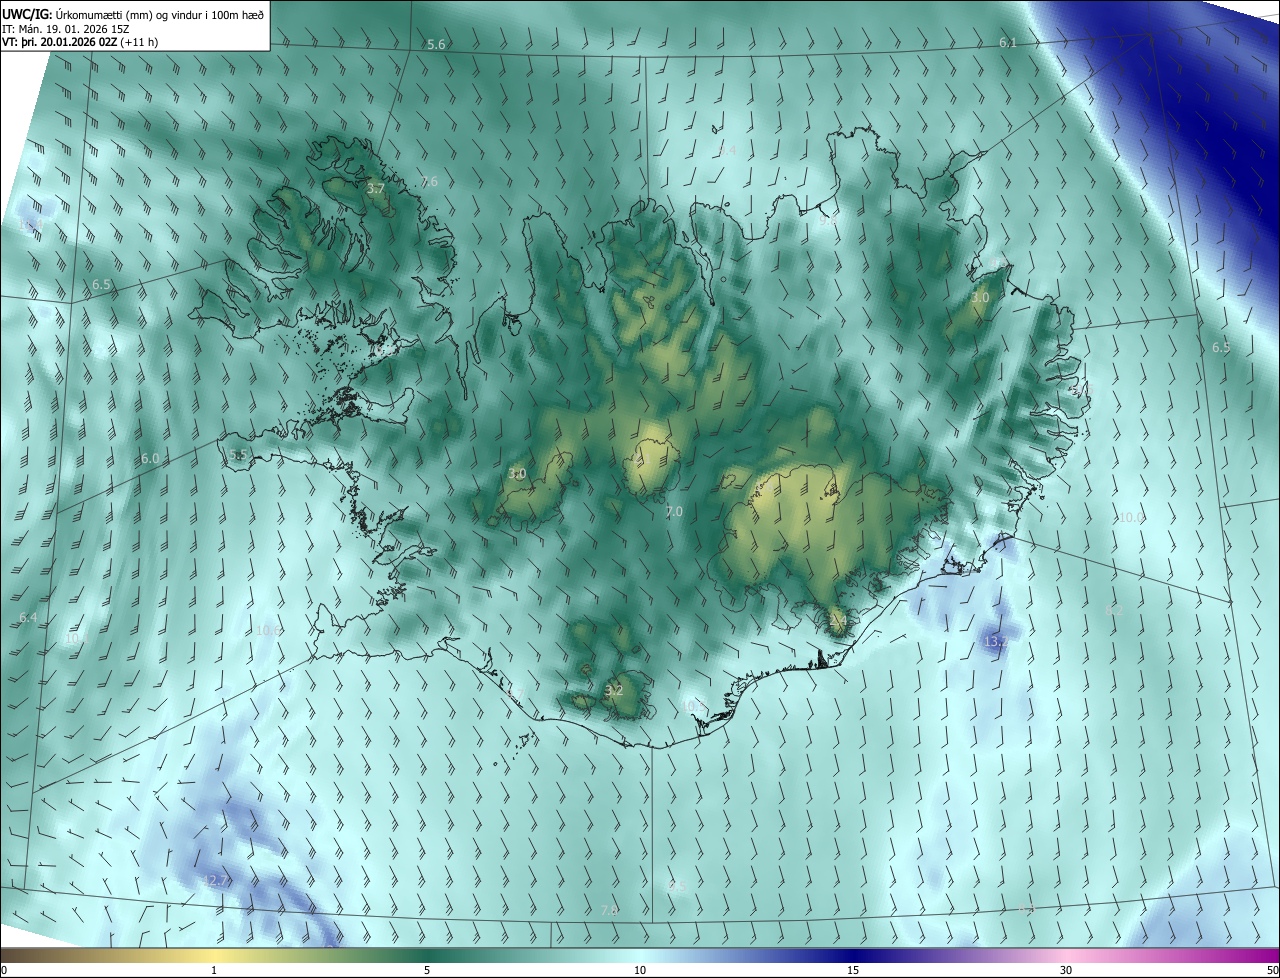Screen dimensions: 1280x978
Task: Select the 6.0 value west of Snæfellsnes
Action: [x=150, y=458]
